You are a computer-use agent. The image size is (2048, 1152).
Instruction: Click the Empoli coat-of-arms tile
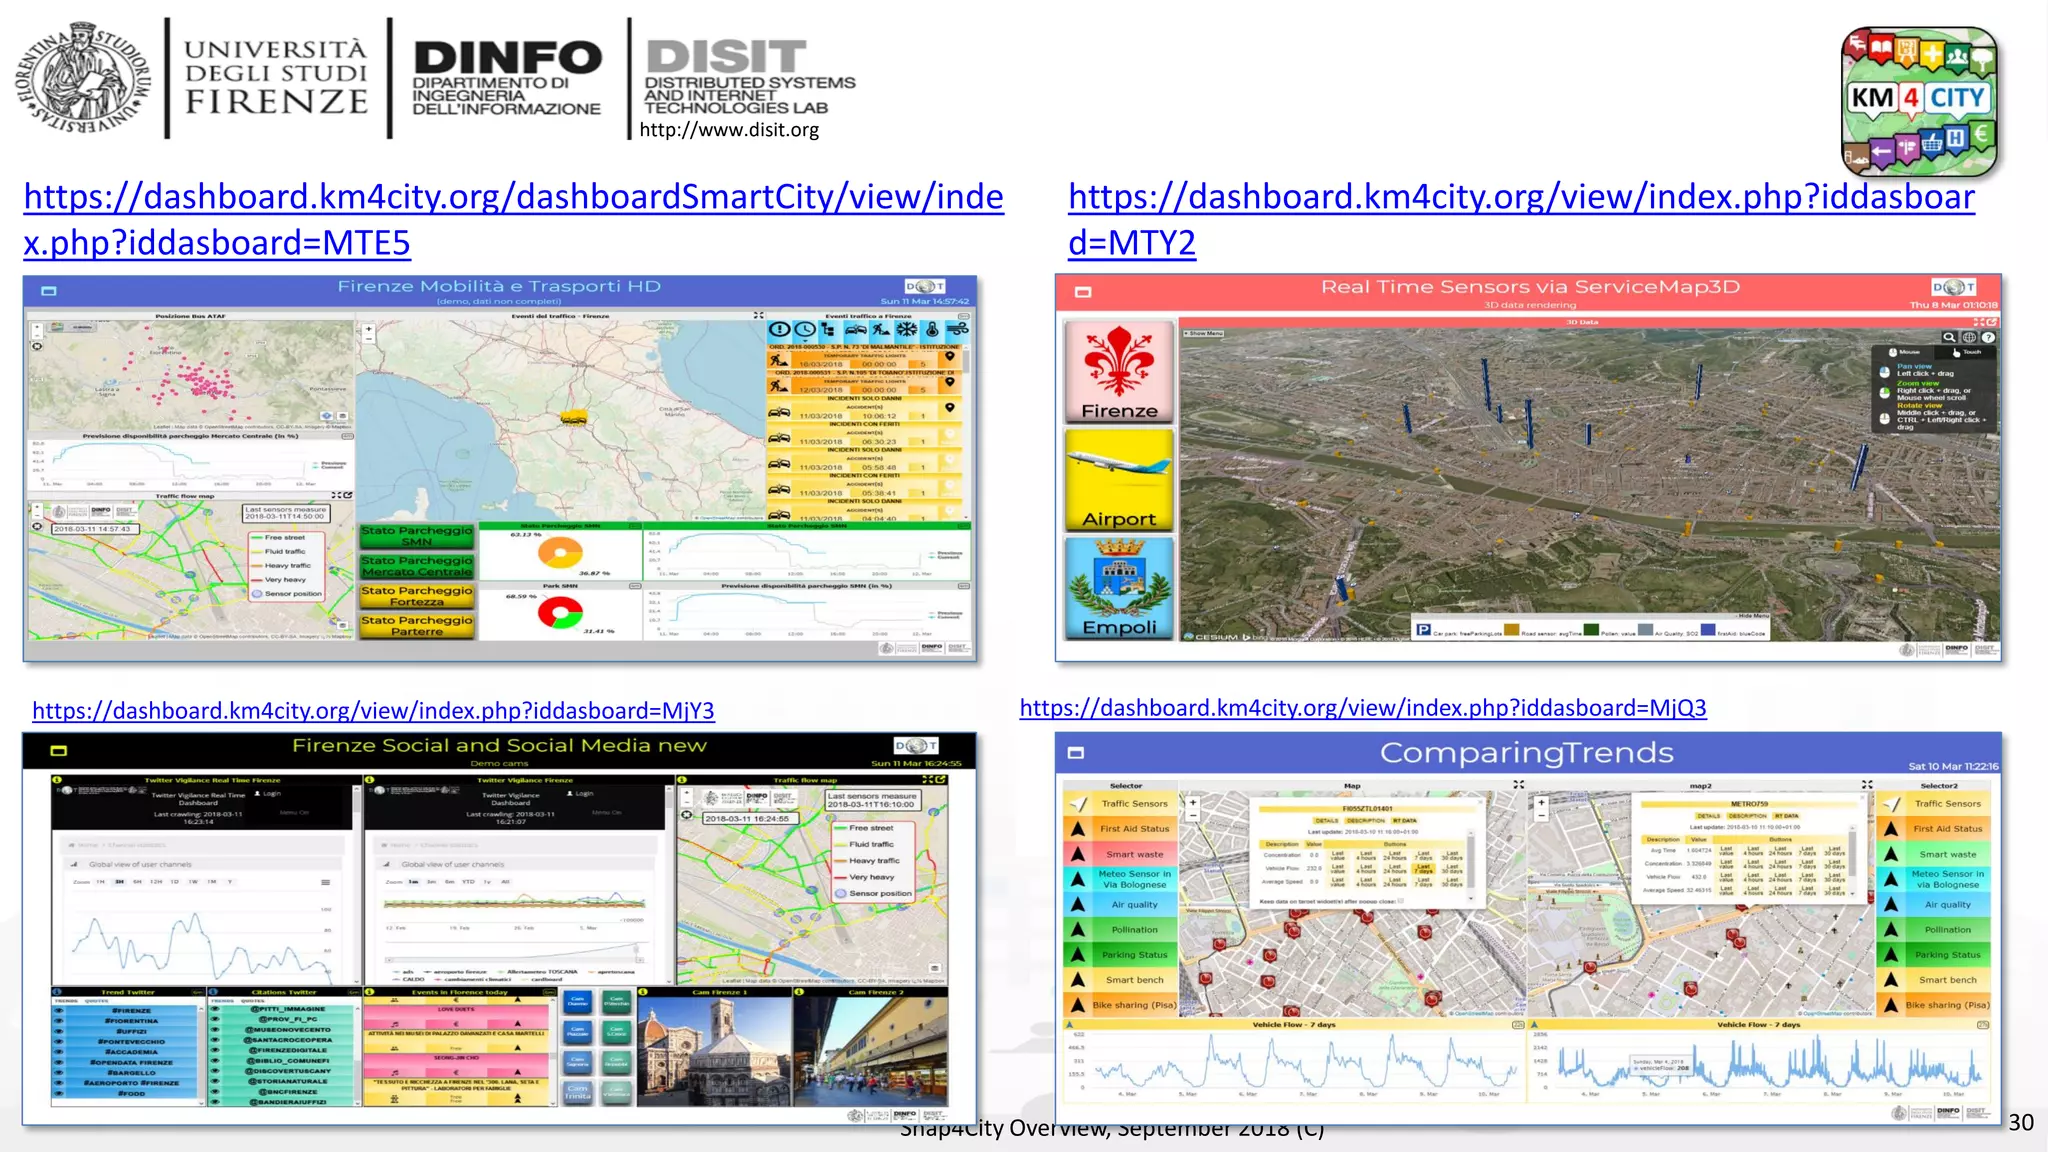1119,588
